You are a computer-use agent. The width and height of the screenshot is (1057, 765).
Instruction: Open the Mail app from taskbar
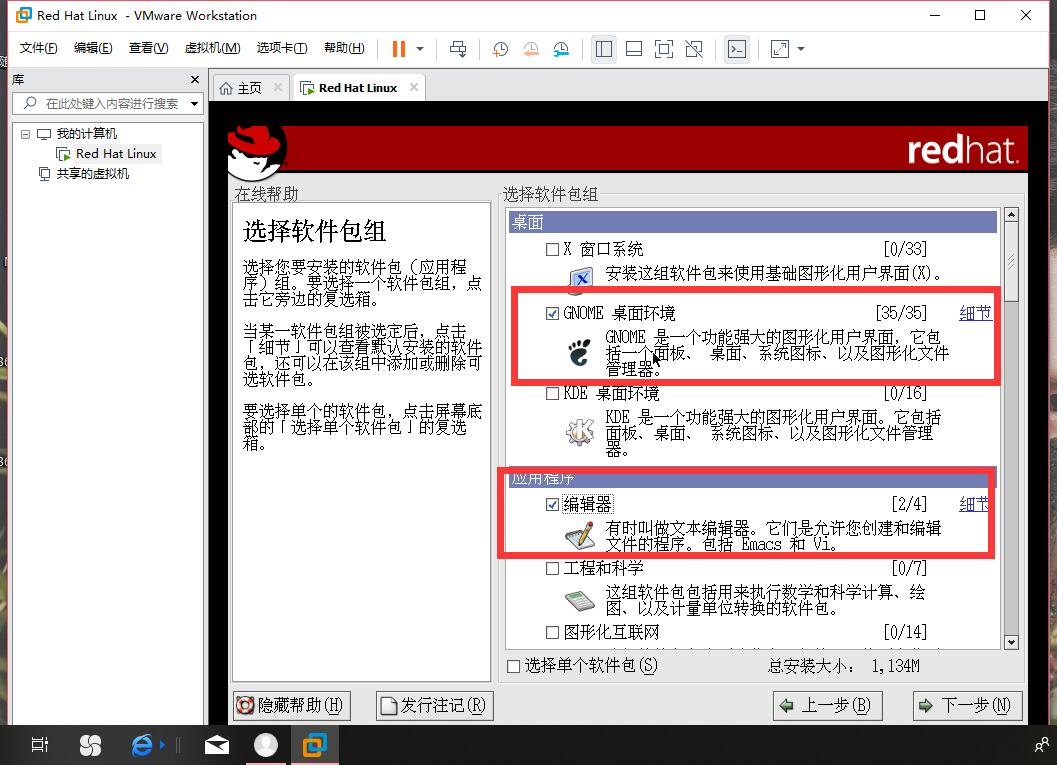pos(217,745)
